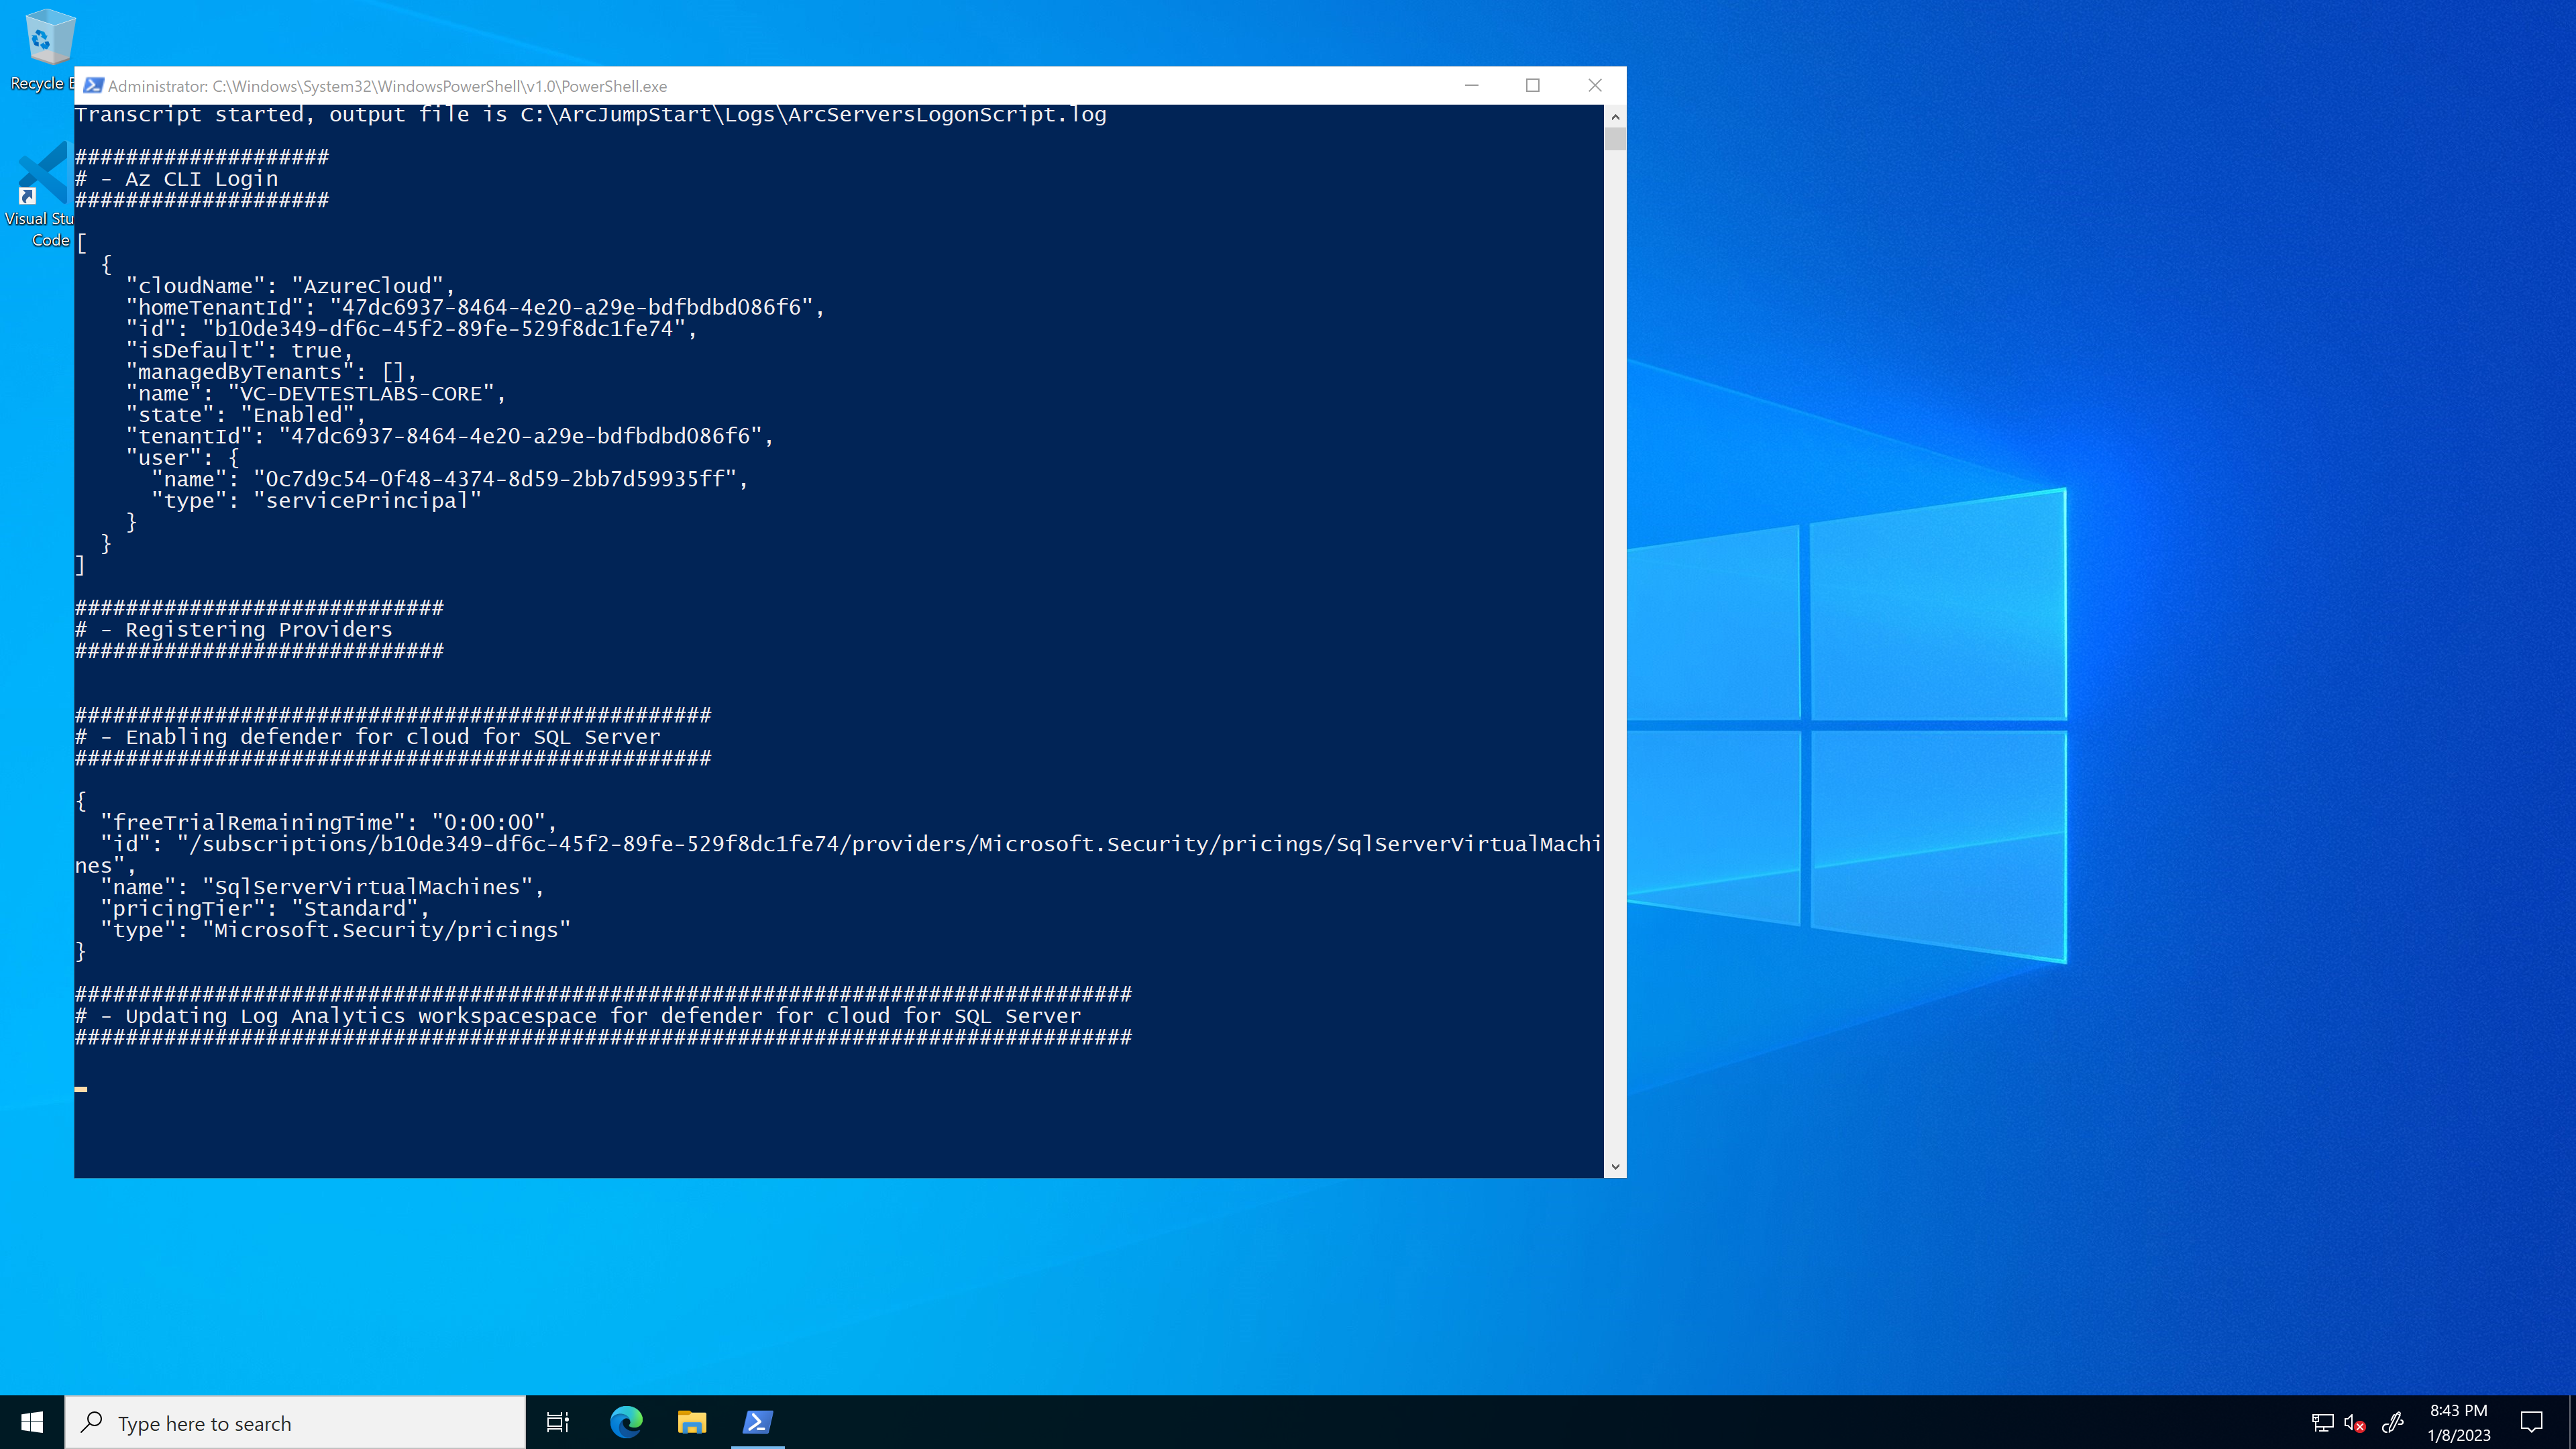Click the PowerShell icon in title bar
The height and width of the screenshot is (1449, 2576).
(x=93, y=86)
